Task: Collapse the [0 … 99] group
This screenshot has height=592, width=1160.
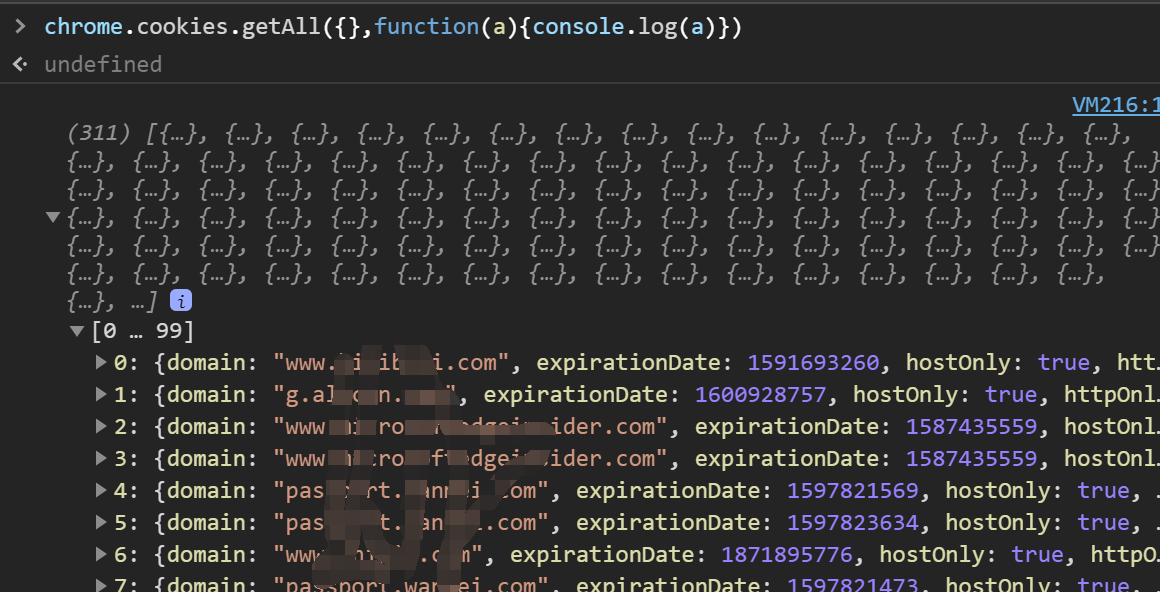Action: [x=76, y=331]
